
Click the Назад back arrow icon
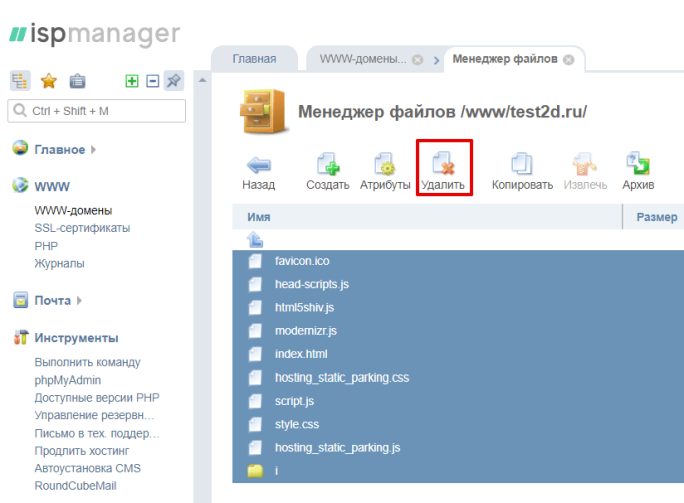(259, 165)
